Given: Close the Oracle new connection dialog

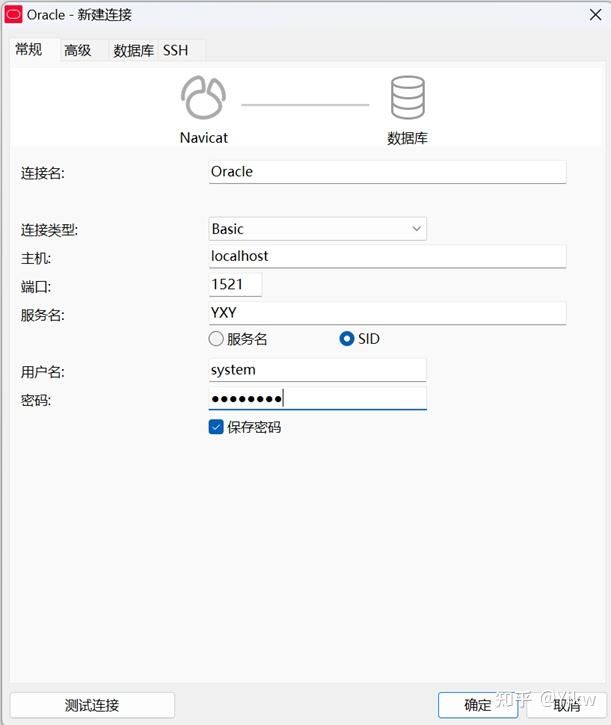Looking at the screenshot, I should click(595, 15).
